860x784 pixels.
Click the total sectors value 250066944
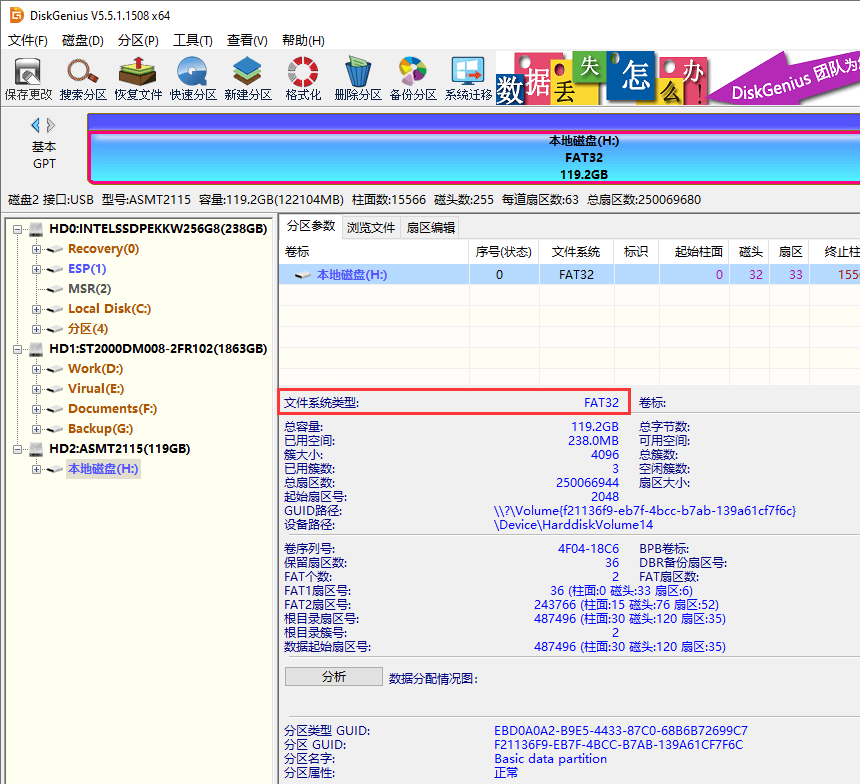point(587,483)
